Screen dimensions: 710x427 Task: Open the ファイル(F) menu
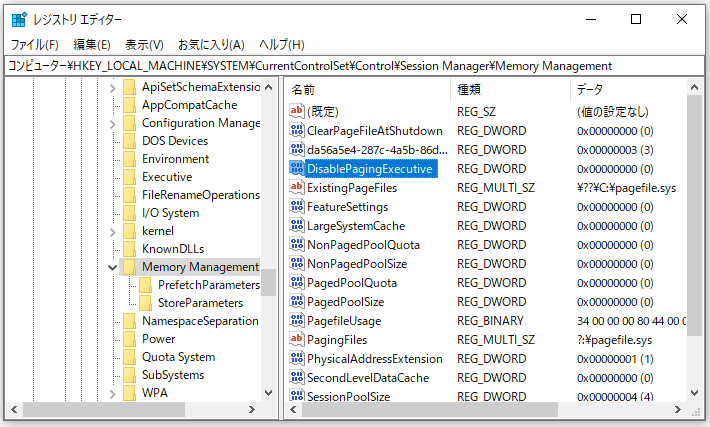pos(34,44)
